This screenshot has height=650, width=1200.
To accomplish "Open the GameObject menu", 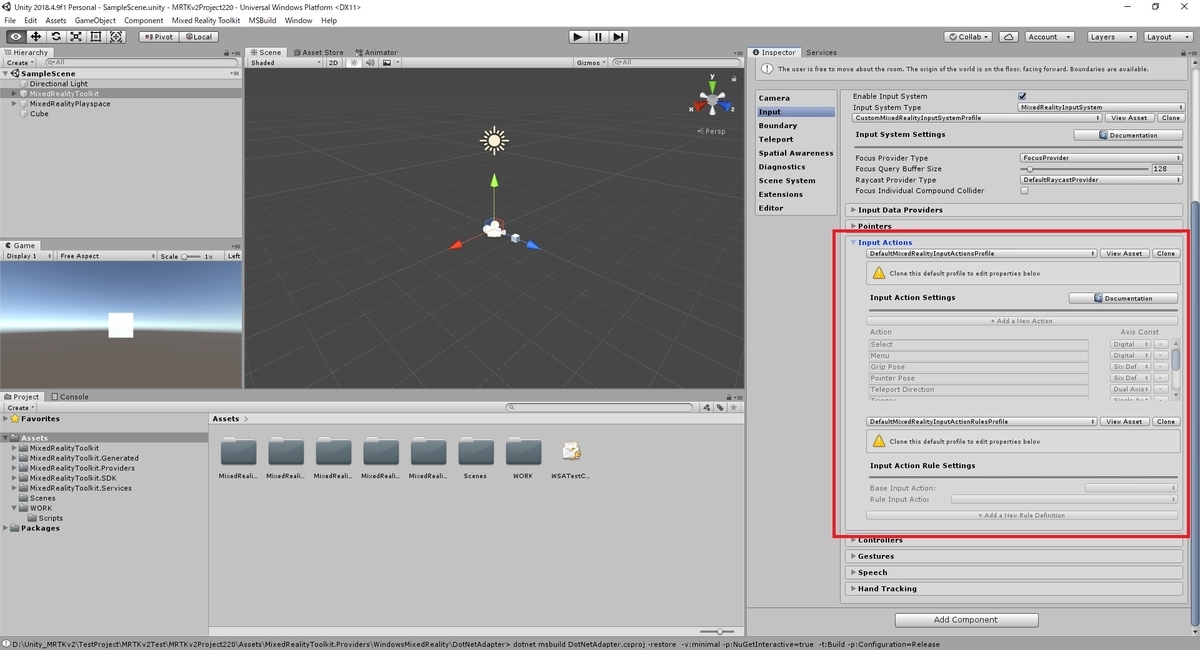I will pyautogui.click(x=95, y=20).
